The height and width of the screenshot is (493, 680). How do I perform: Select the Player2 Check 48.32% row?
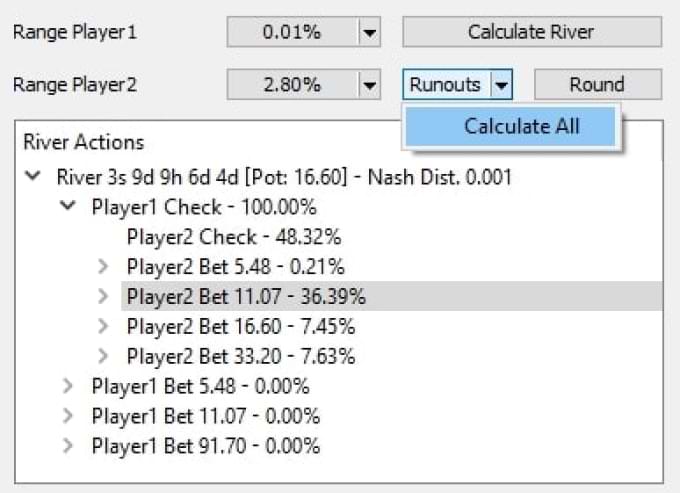coord(233,237)
